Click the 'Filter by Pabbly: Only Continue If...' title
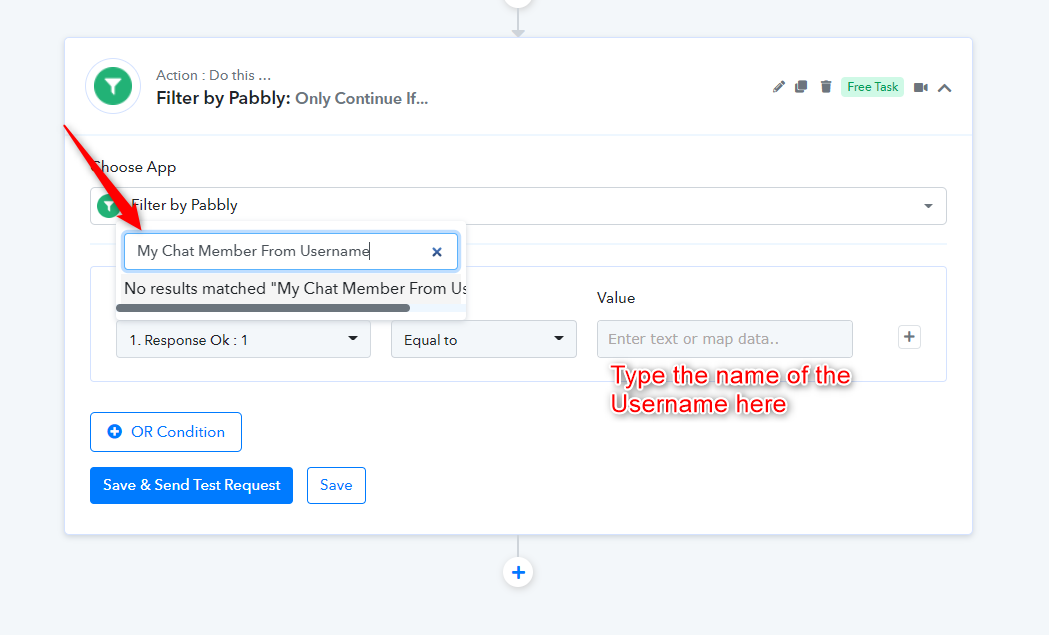1049x635 pixels. (292, 98)
